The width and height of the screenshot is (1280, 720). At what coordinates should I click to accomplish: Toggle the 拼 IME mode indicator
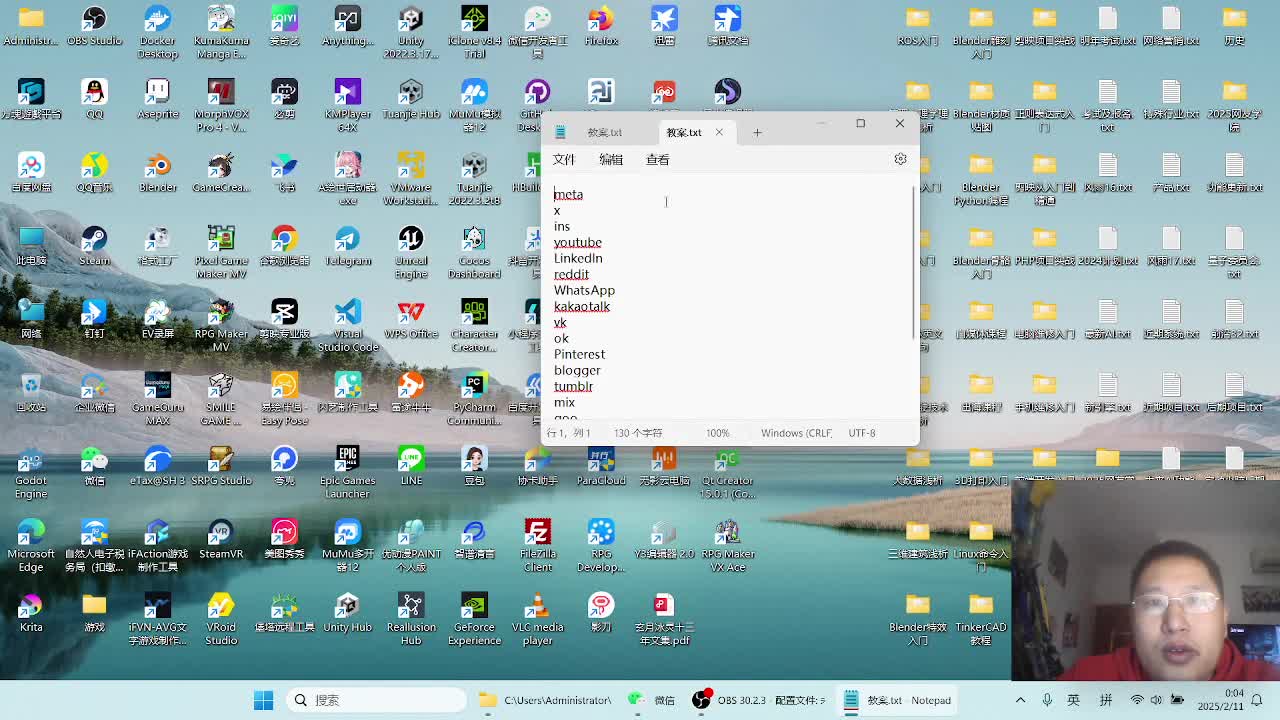(1106, 700)
